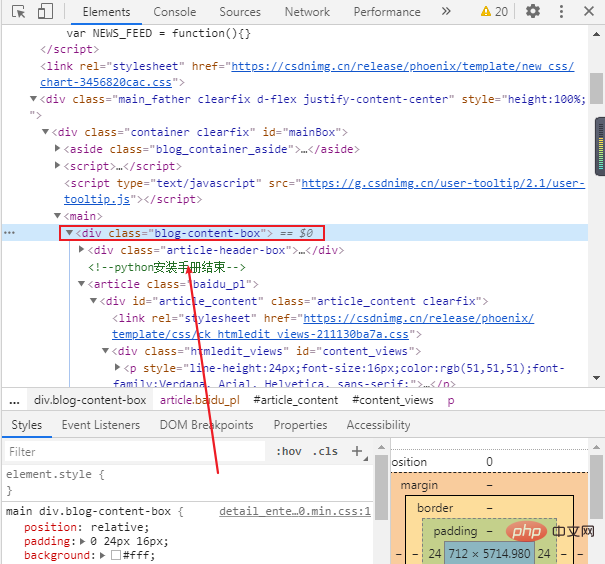The height and width of the screenshot is (564, 605).
Task: Select the Styles pane tab
Action: point(27,425)
